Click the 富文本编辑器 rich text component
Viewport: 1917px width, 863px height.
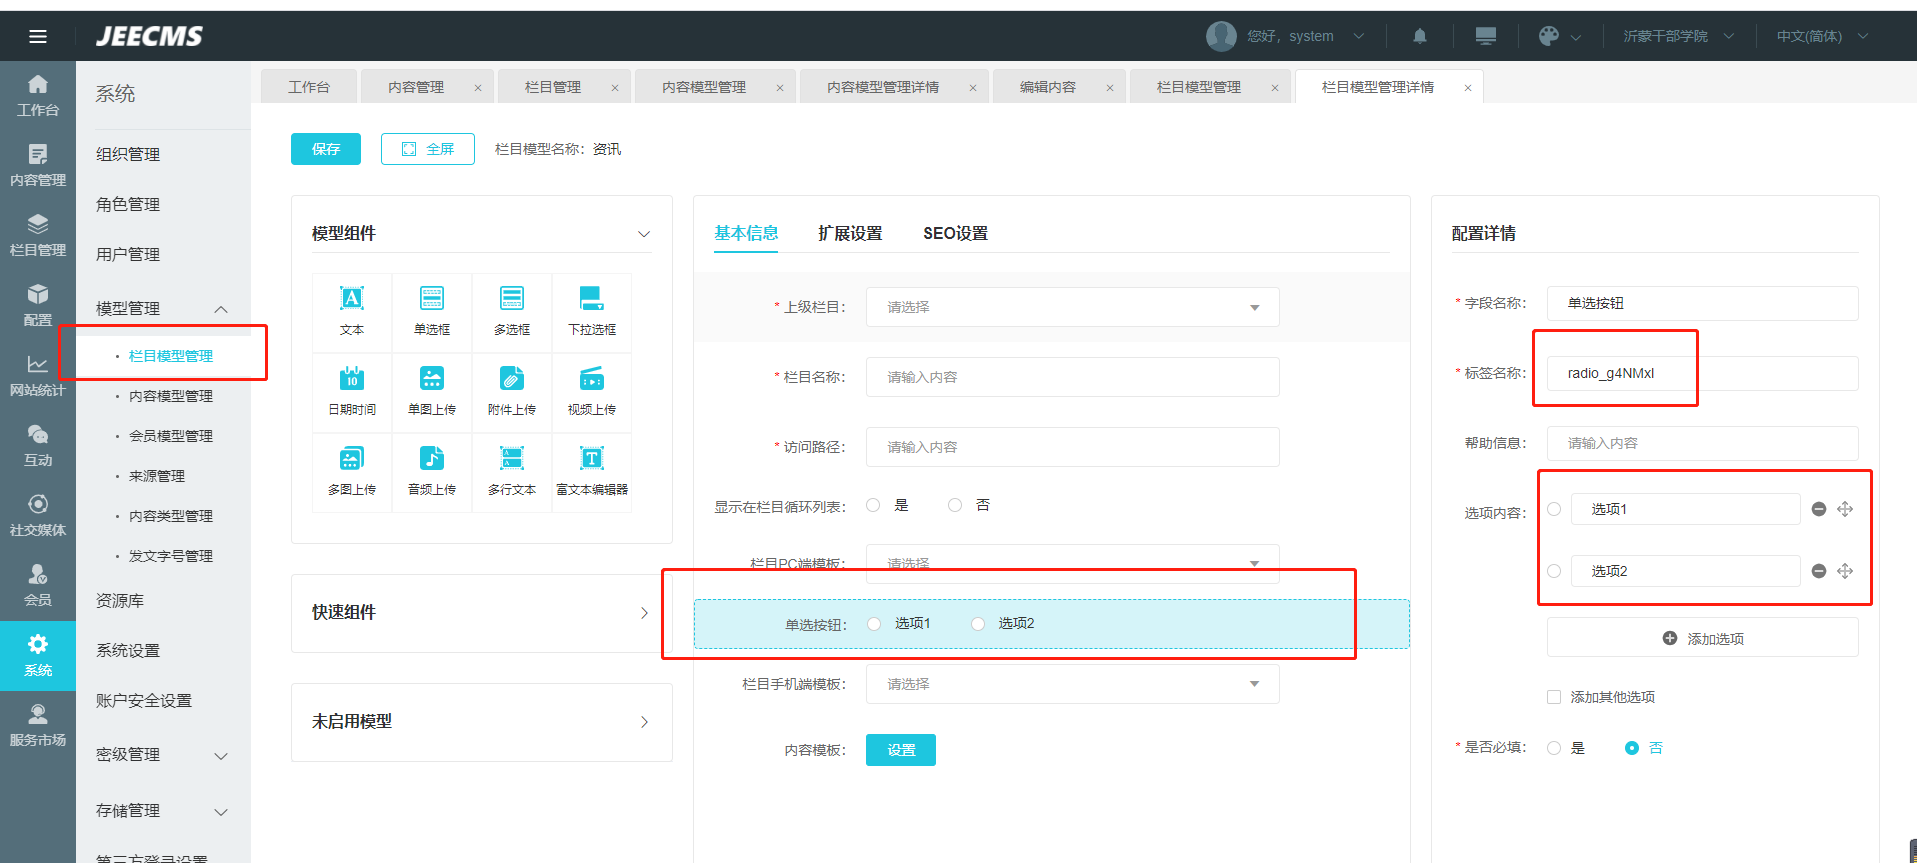592,460
